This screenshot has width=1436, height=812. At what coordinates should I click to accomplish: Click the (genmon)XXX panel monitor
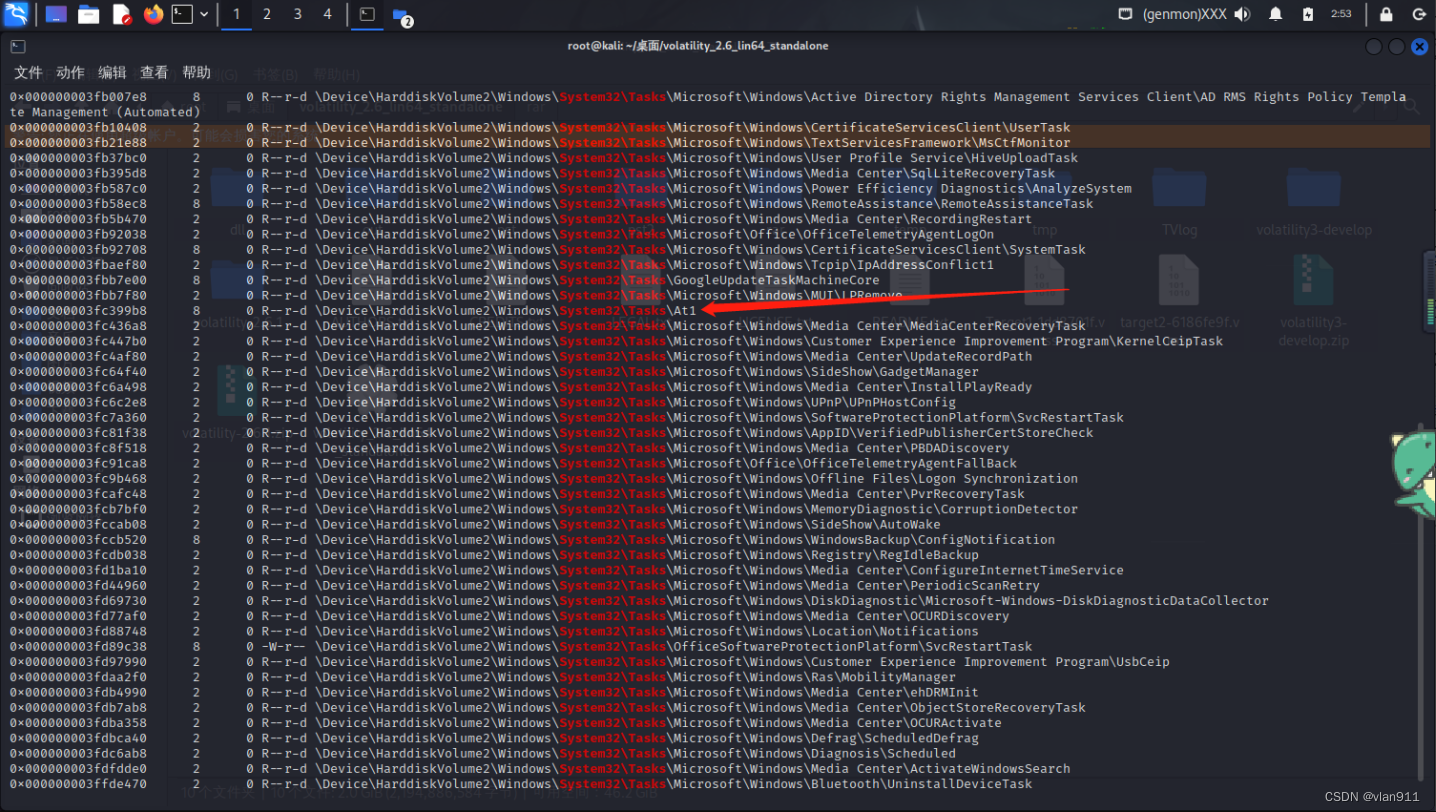pos(1185,14)
